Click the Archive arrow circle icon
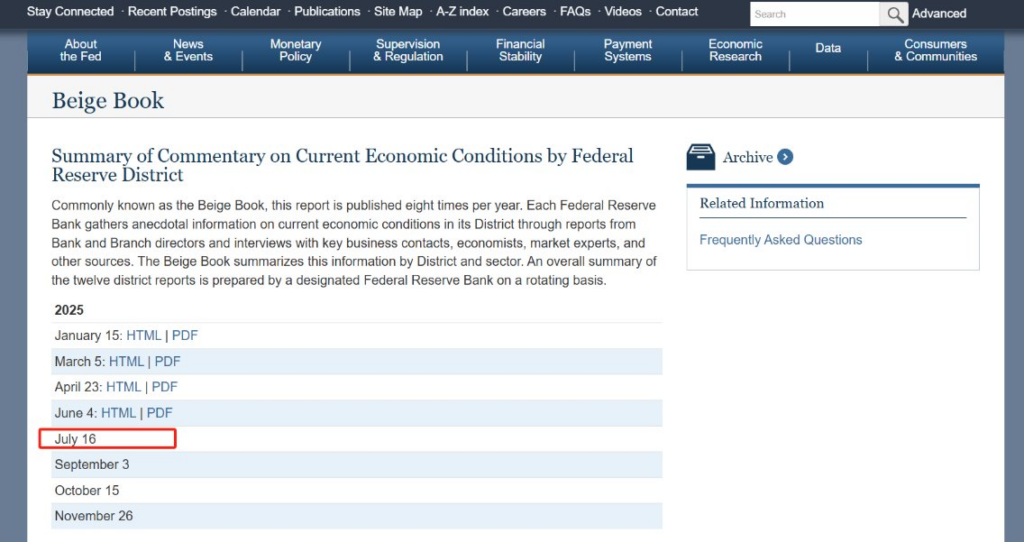The height and width of the screenshot is (542, 1024). (x=785, y=157)
